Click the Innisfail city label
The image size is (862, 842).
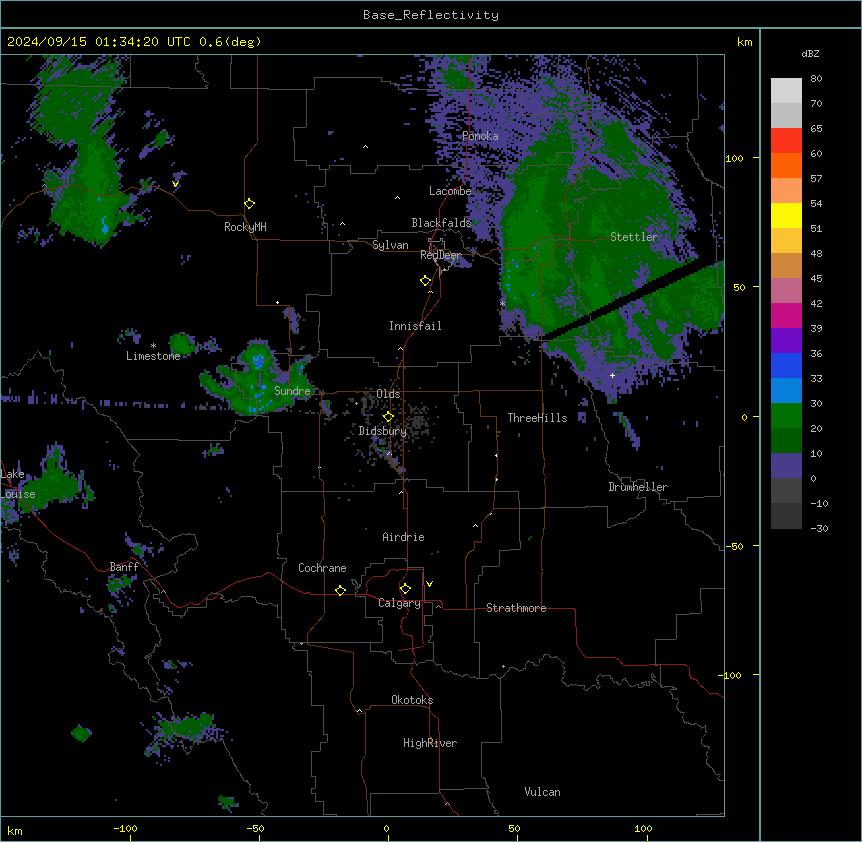[415, 326]
